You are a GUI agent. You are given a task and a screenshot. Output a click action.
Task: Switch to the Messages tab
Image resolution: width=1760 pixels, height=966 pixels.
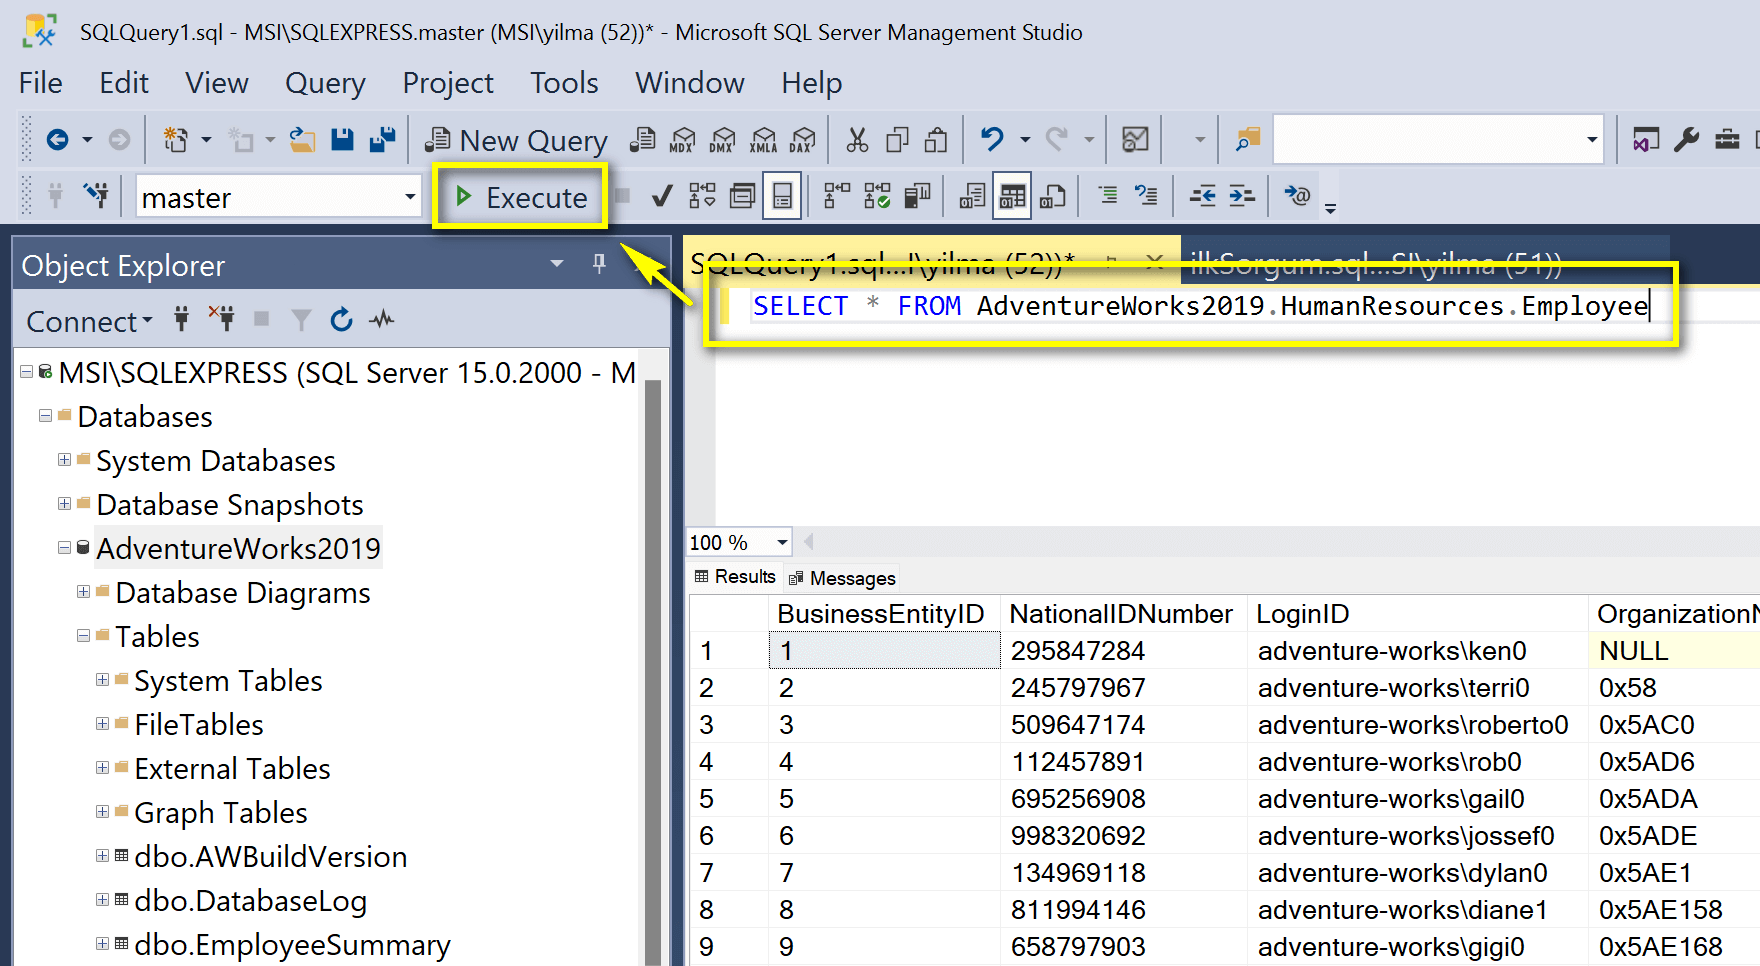842,578
